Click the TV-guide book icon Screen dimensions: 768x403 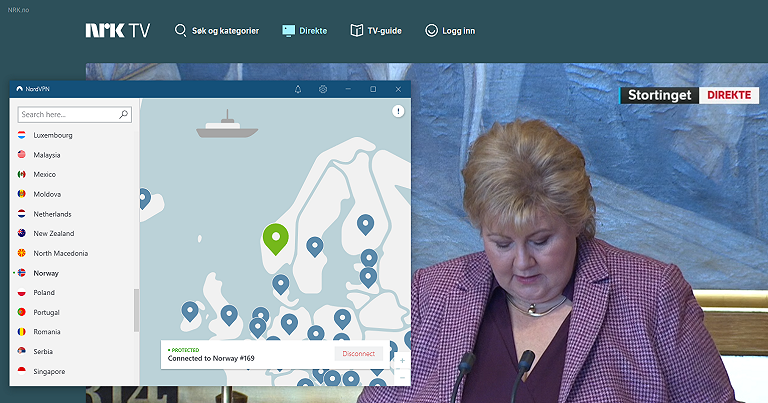357,30
